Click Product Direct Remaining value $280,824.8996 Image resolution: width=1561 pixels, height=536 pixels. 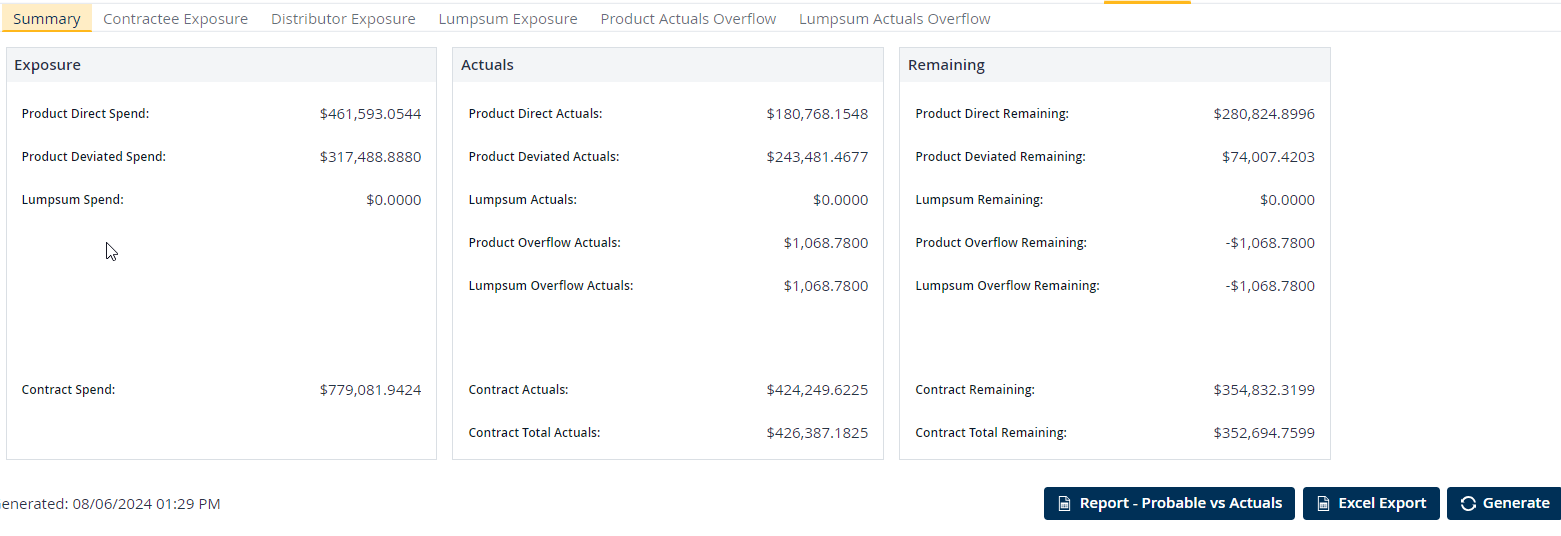1264,114
